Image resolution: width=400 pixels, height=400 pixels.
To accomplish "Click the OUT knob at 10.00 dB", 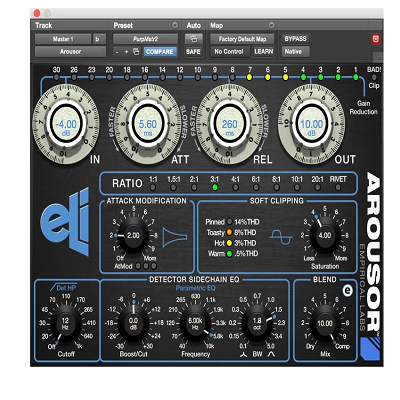I will coord(312,125).
